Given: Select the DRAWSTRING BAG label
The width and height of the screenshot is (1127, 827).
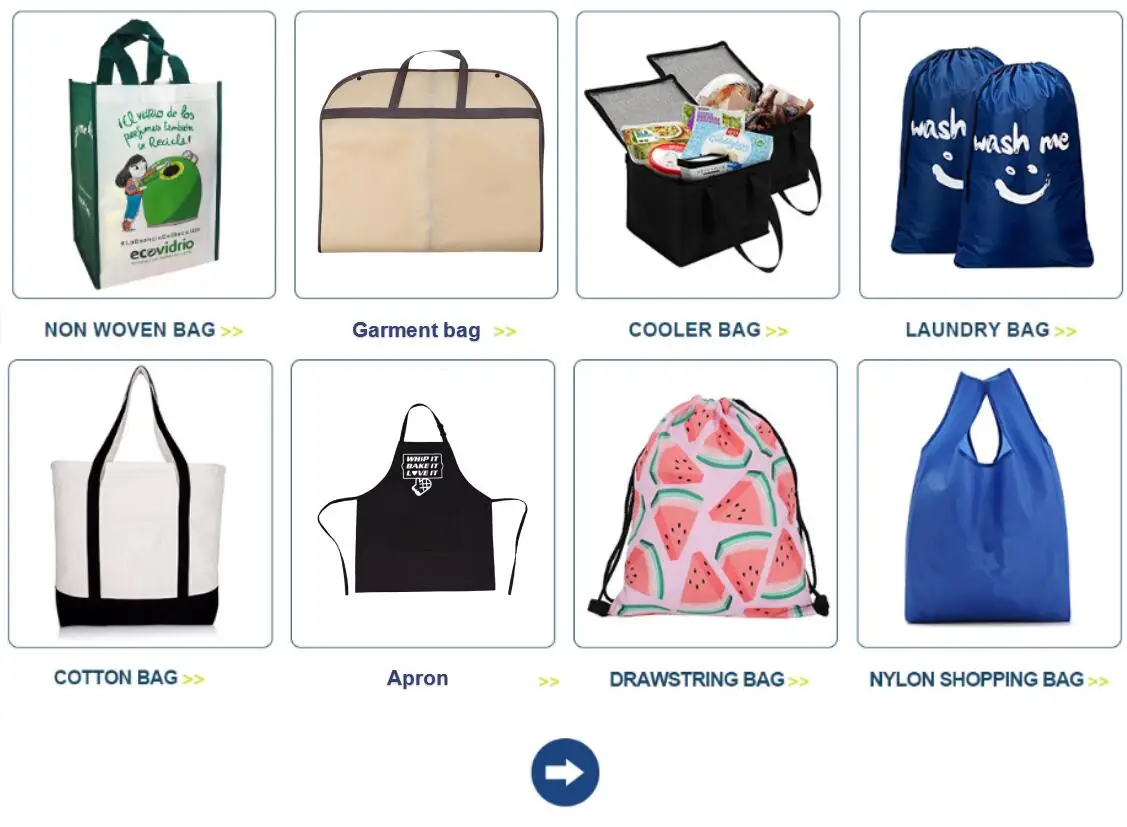Looking at the screenshot, I should tap(696, 679).
